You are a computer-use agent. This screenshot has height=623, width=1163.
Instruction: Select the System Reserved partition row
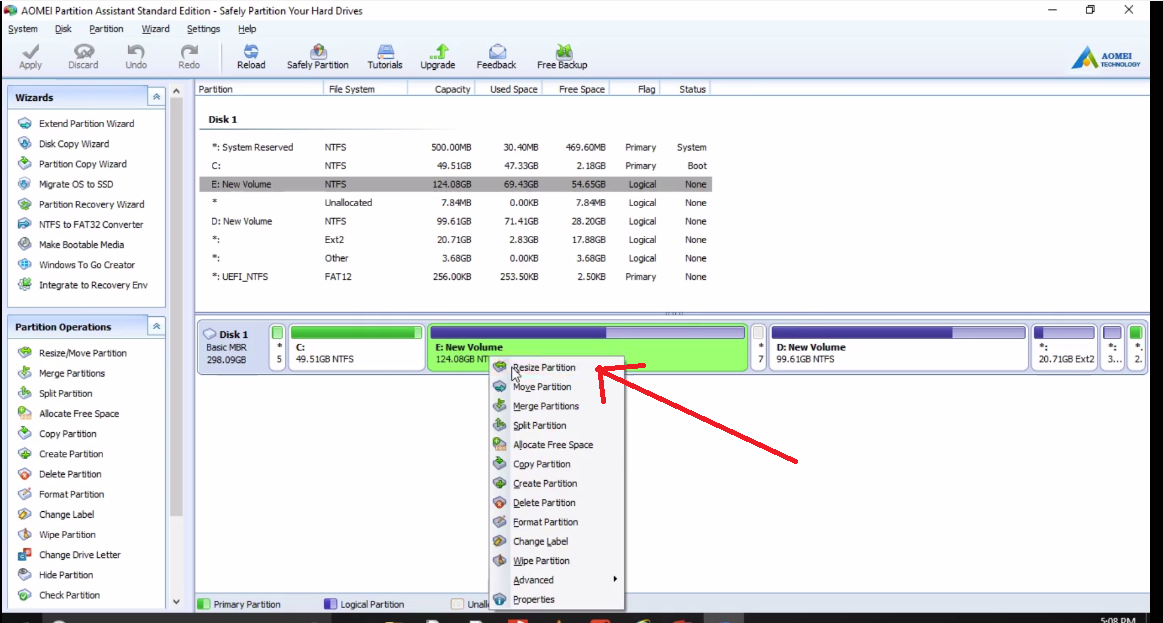pyautogui.click(x=455, y=147)
